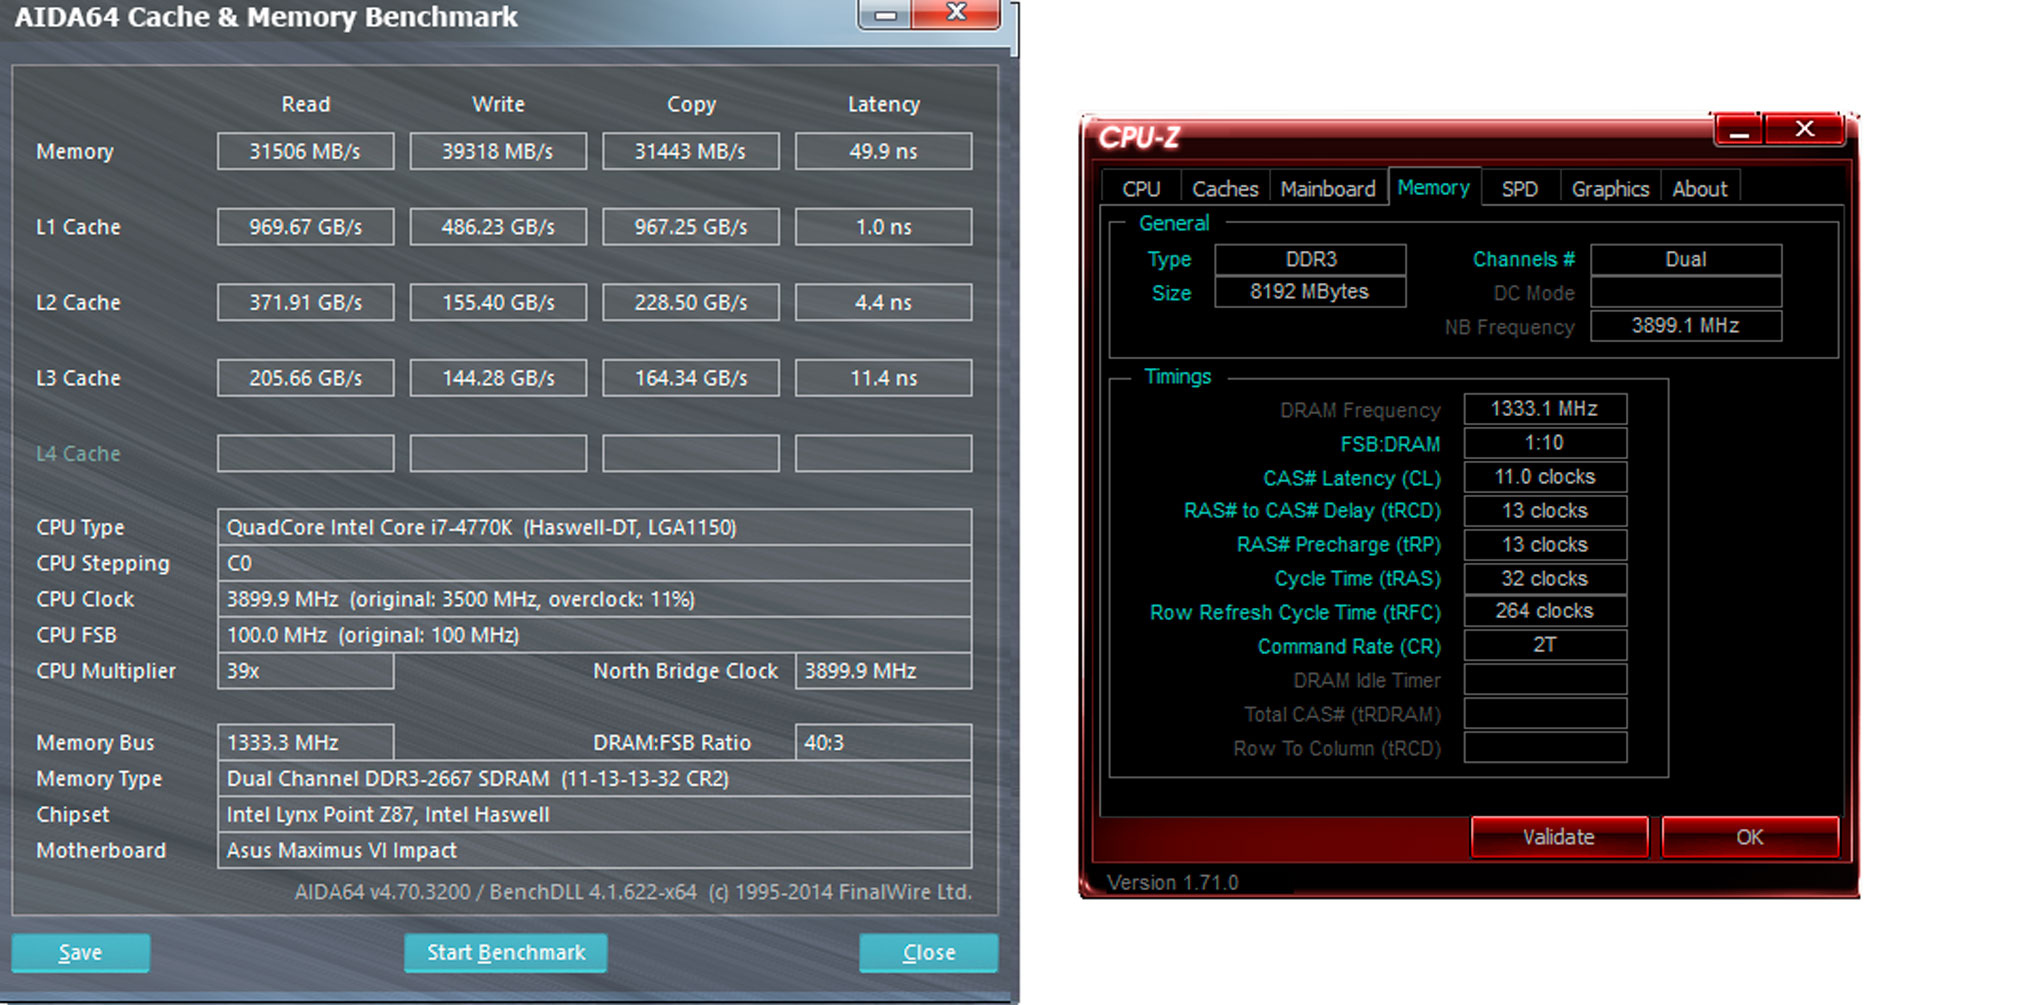This screenshot has height=1005, width=2036.
Task: Click Memory Copy value 31443 MB/s
Action: click(x=690, y=151)
